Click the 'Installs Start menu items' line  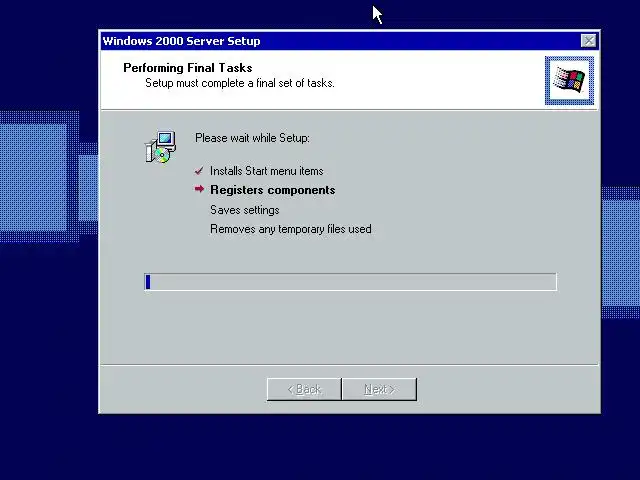click(x=267, y=171)
